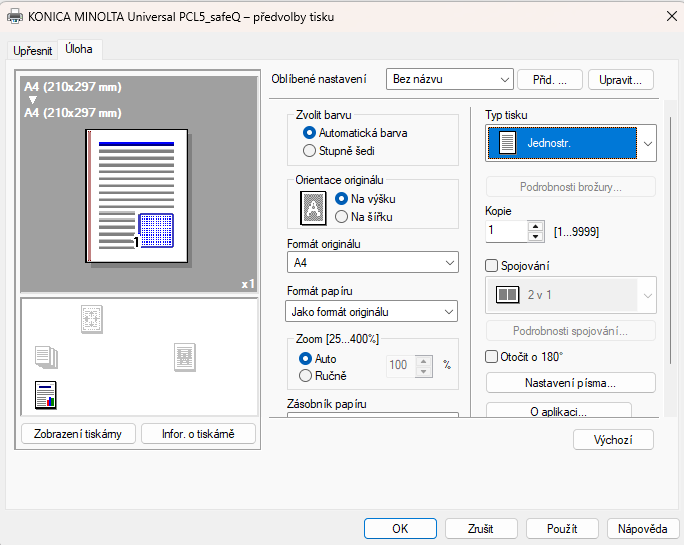Click the printer icon in the title bar

pos(15,17)
